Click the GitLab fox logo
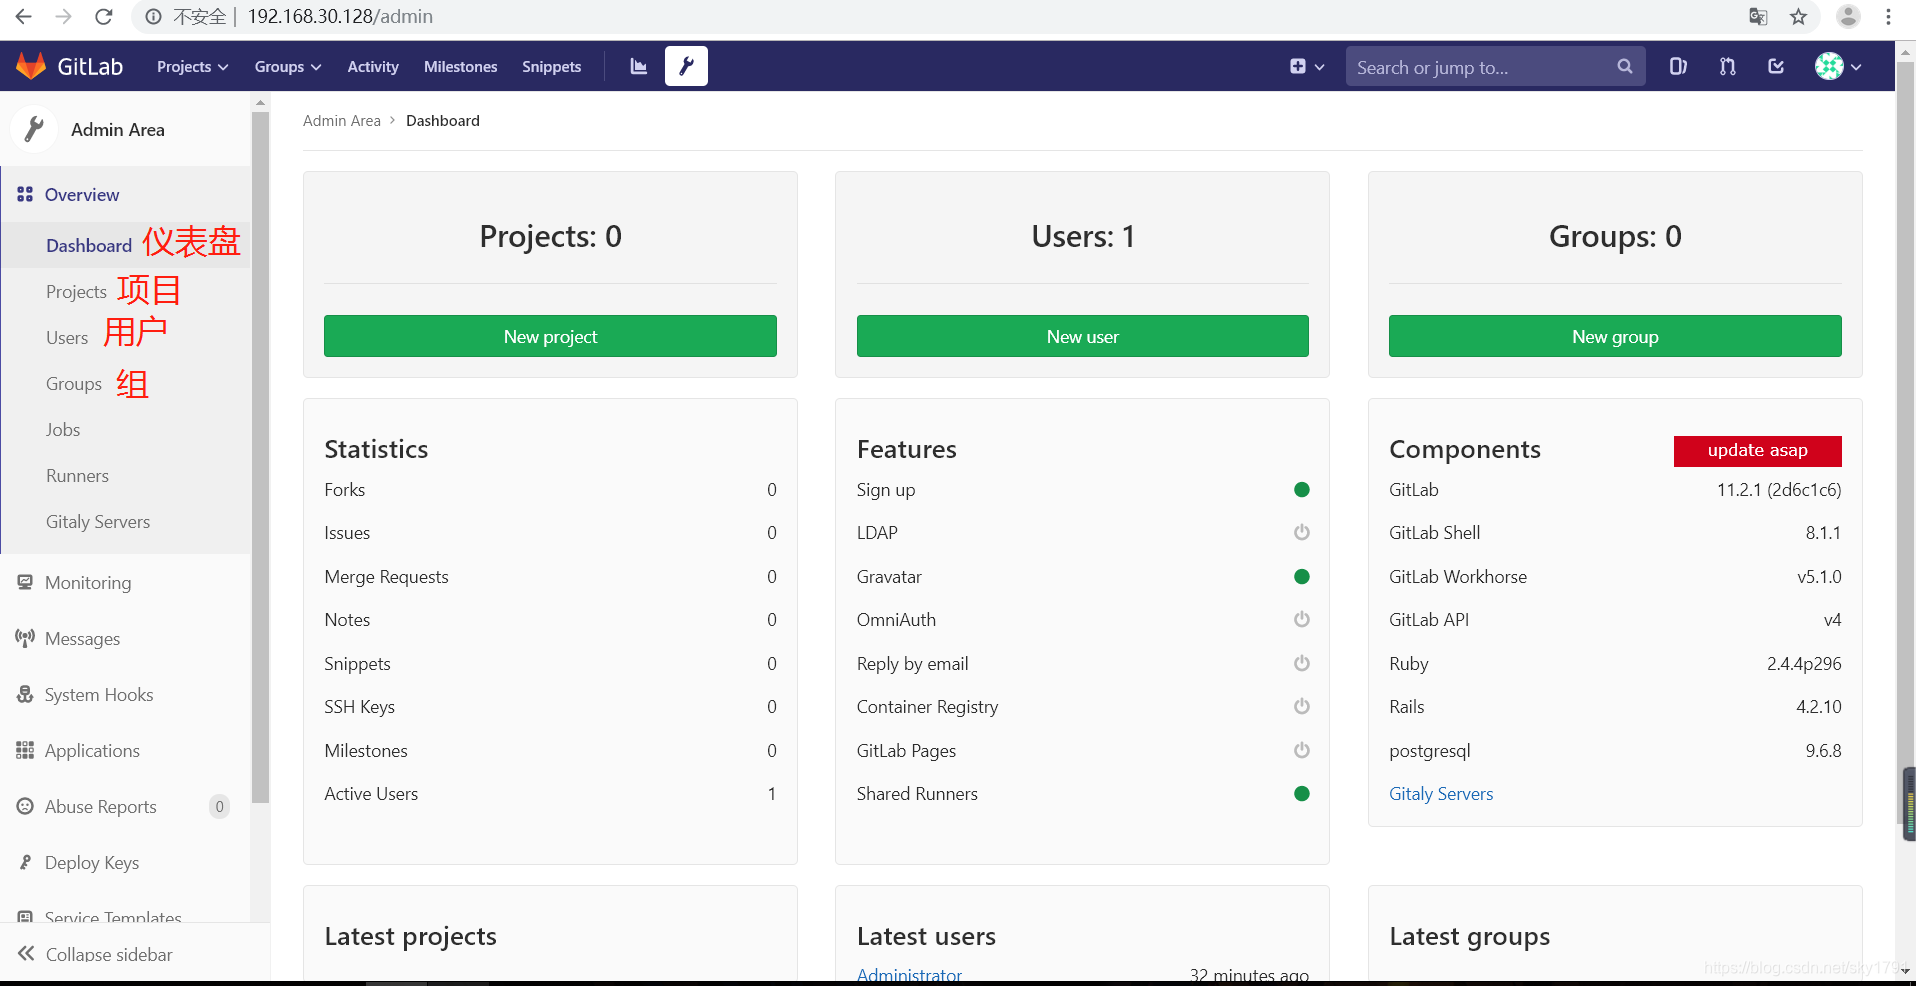This screenshot has width=1916, height=986. pyautogui.click(x=31, y=66)
